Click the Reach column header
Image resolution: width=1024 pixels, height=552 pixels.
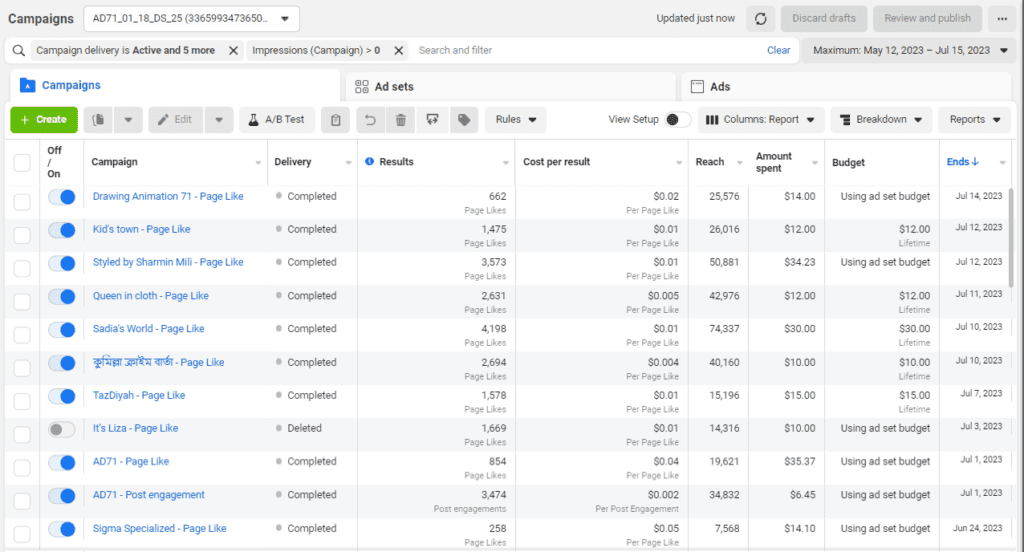pyautogui.click(x=710, y=161)
